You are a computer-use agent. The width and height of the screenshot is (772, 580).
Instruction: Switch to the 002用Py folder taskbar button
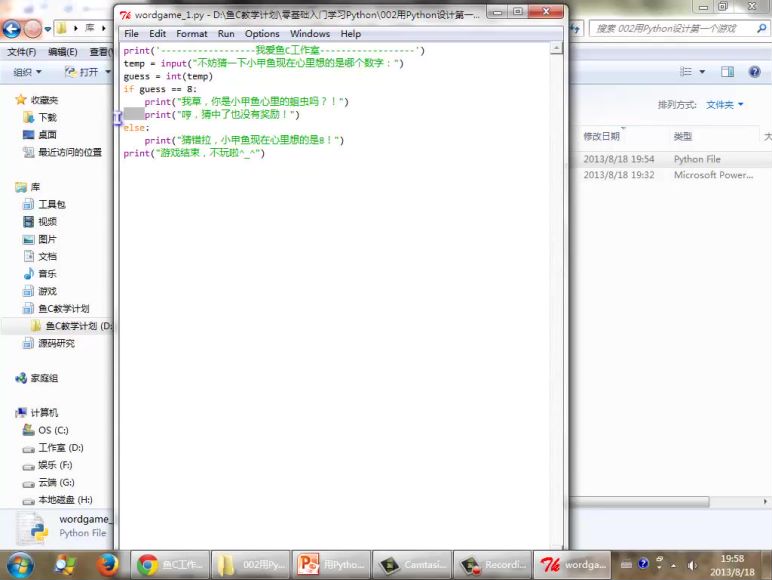[251, 565]
